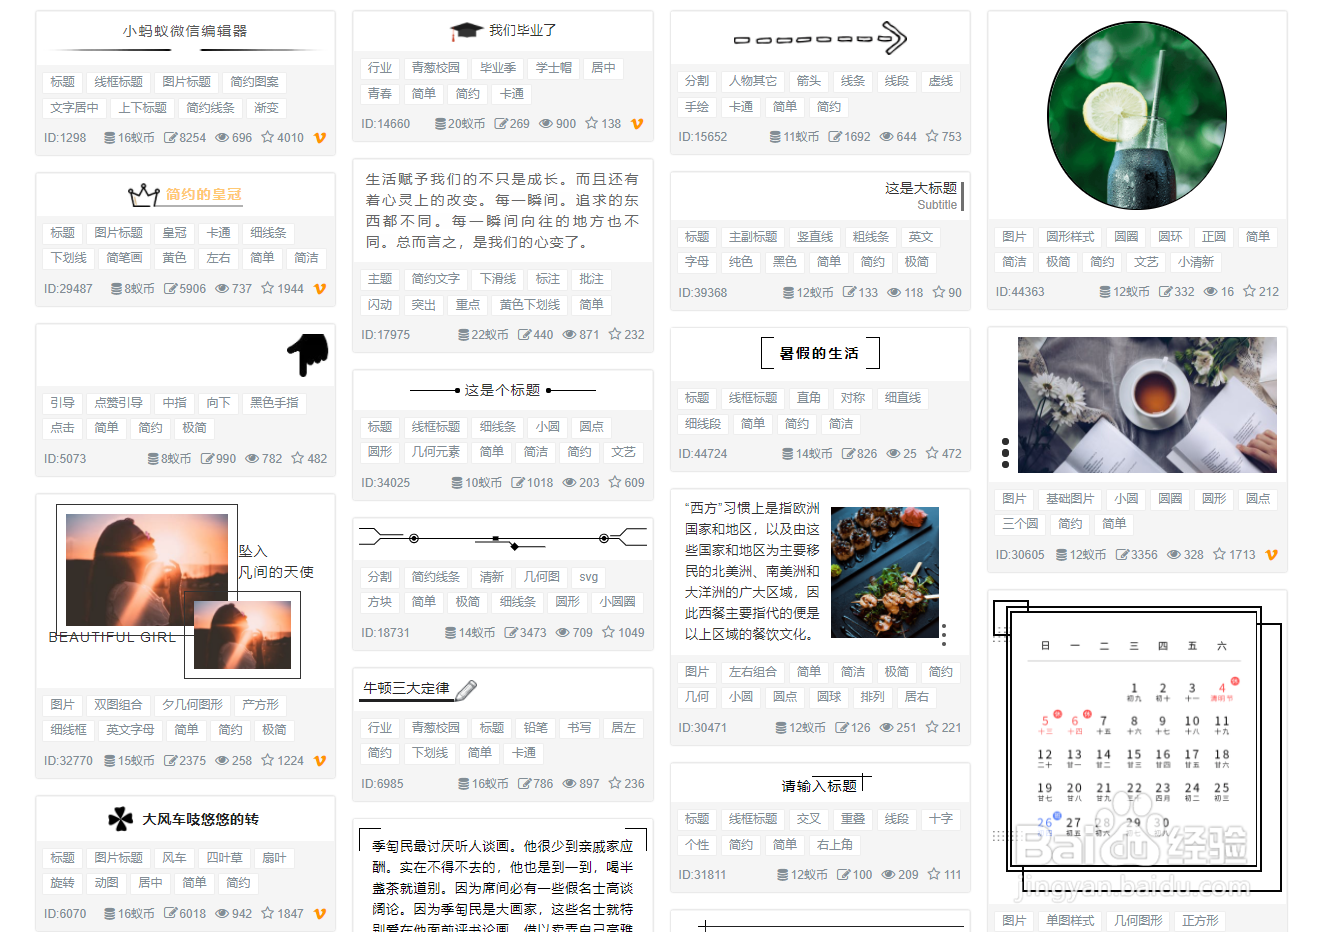Click coin icon next to 22蚁币
The image size is (1322, 932).
(x=464, y=335)
